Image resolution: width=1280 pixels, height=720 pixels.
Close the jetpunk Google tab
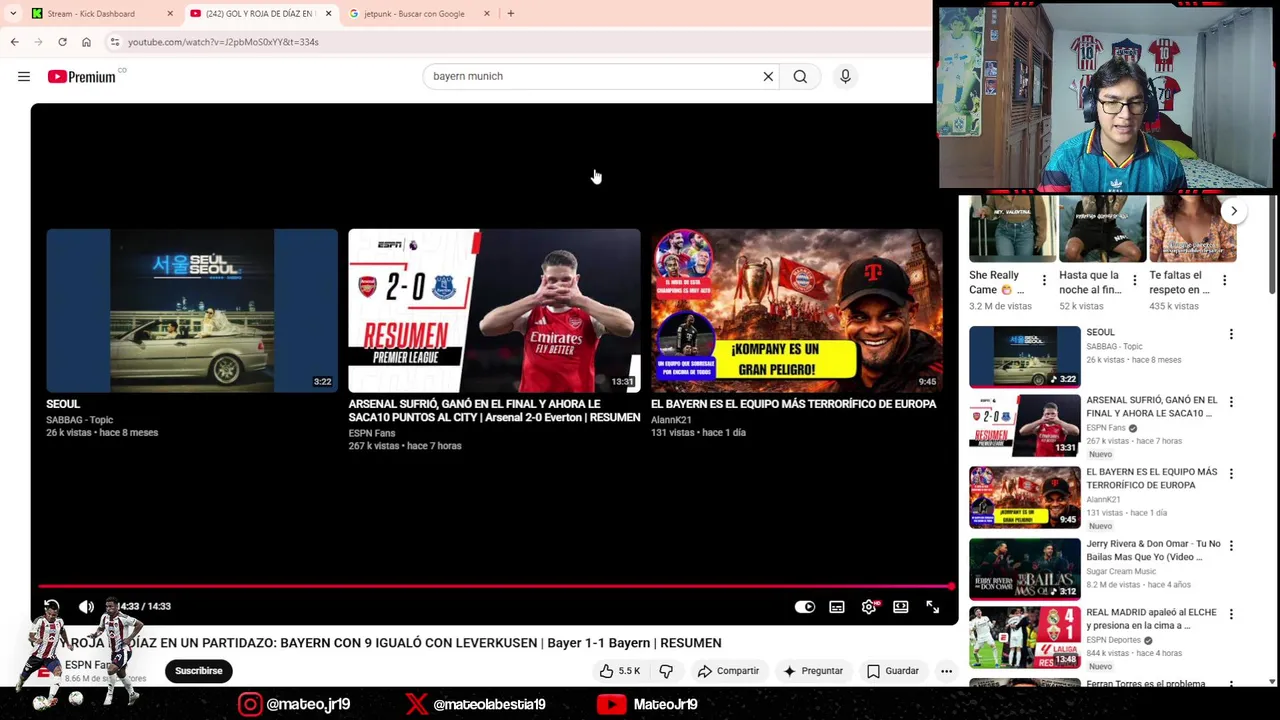487,14
